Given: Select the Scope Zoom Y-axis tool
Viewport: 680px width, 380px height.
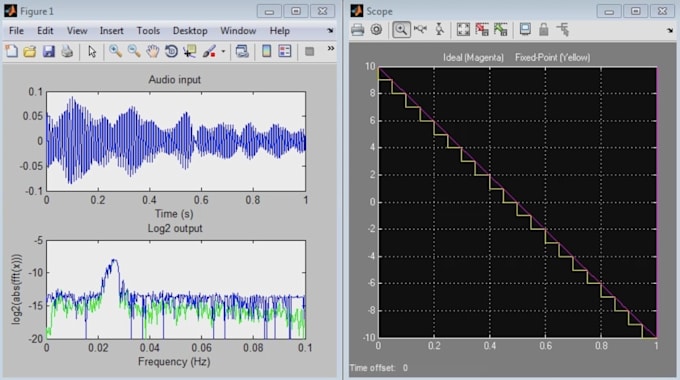Looking at the screenshot, I should 439,29.
